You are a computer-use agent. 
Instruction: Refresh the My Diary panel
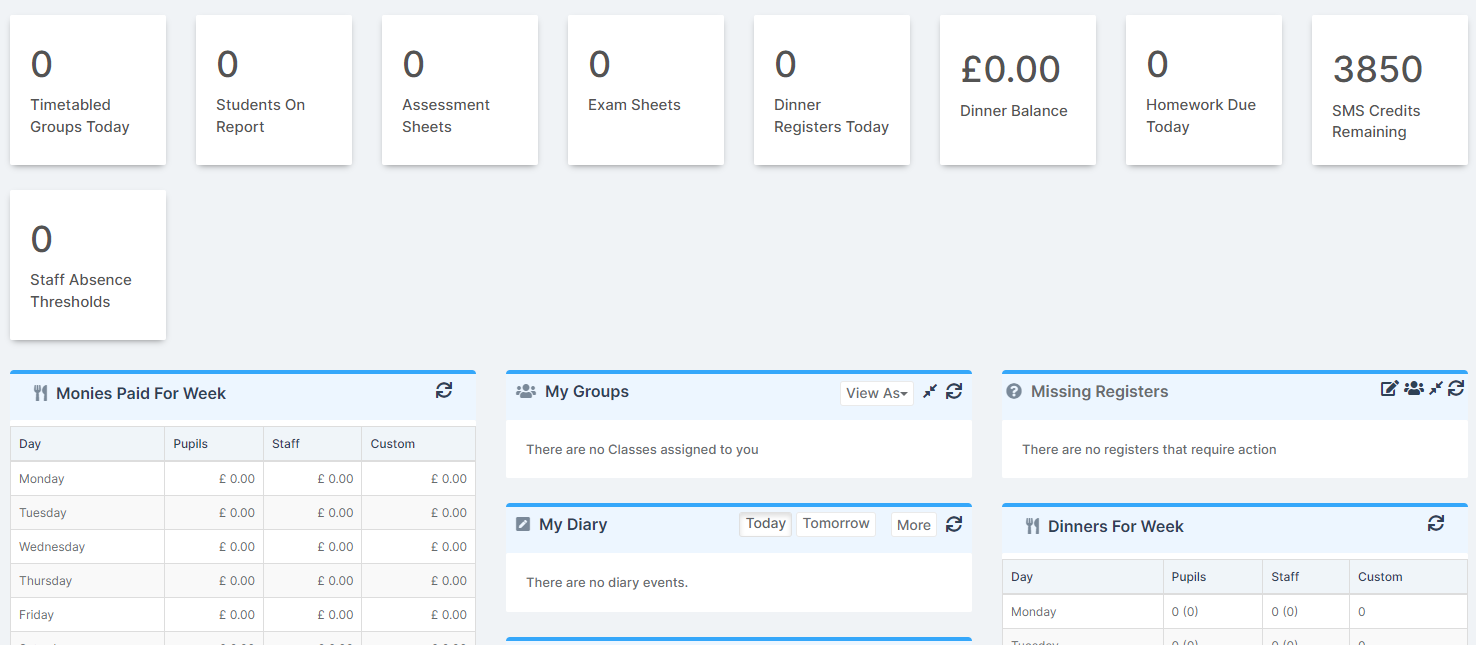click(954, 524)
